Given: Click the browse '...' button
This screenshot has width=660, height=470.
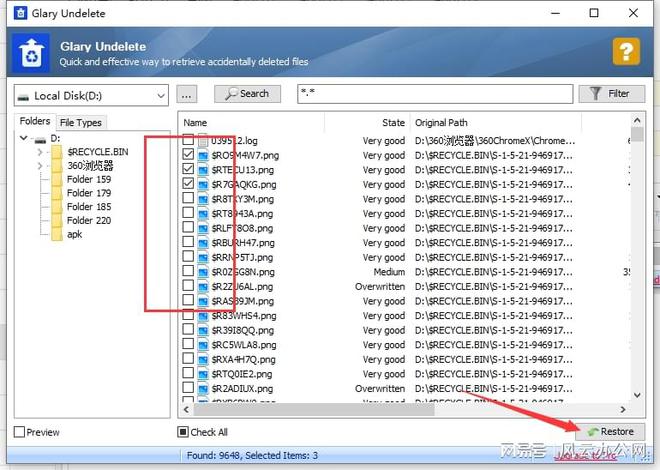Looking at the screenshot, I should [187, 94].
